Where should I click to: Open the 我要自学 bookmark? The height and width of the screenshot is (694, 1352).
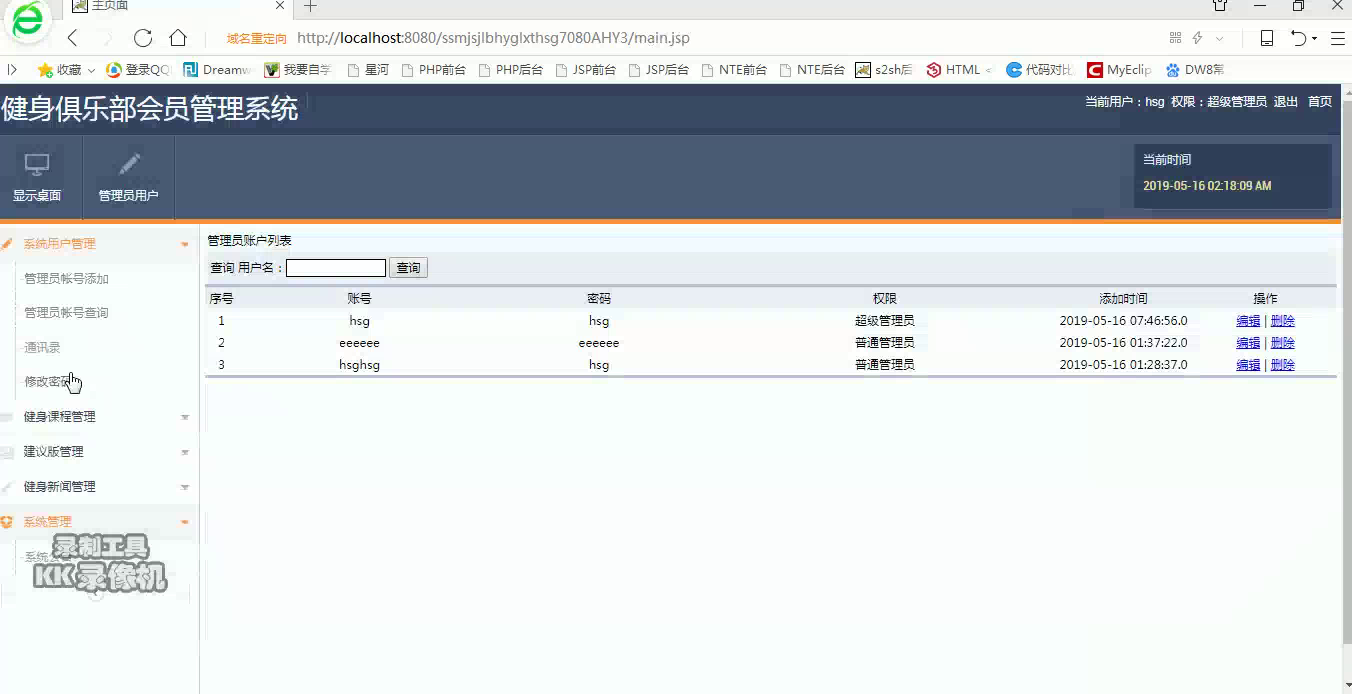pyautogui.click(x=297, y=70)
